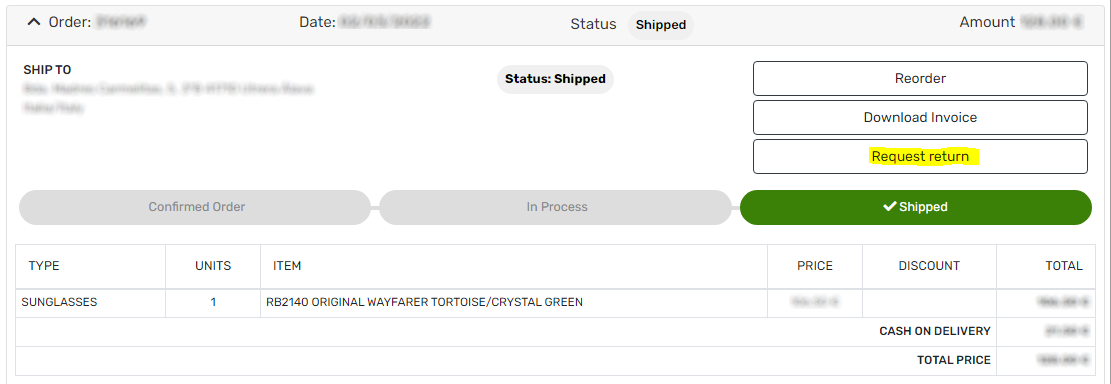The height and width of the screenshot is (384, 1111).
Task: Click the UNITS column header
Action: (x=213, y=266)
